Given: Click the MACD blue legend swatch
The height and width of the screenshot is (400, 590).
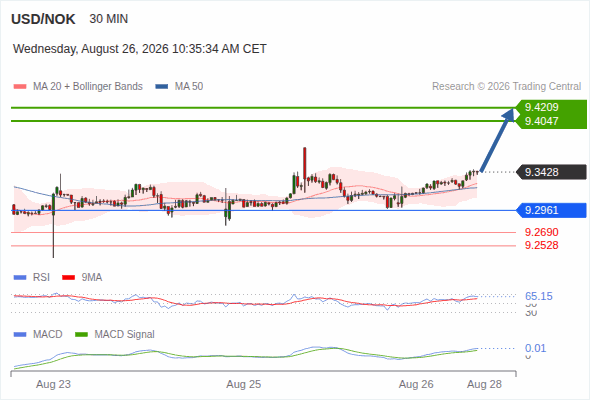Looking at the screenshot, I should coord(20,335).
